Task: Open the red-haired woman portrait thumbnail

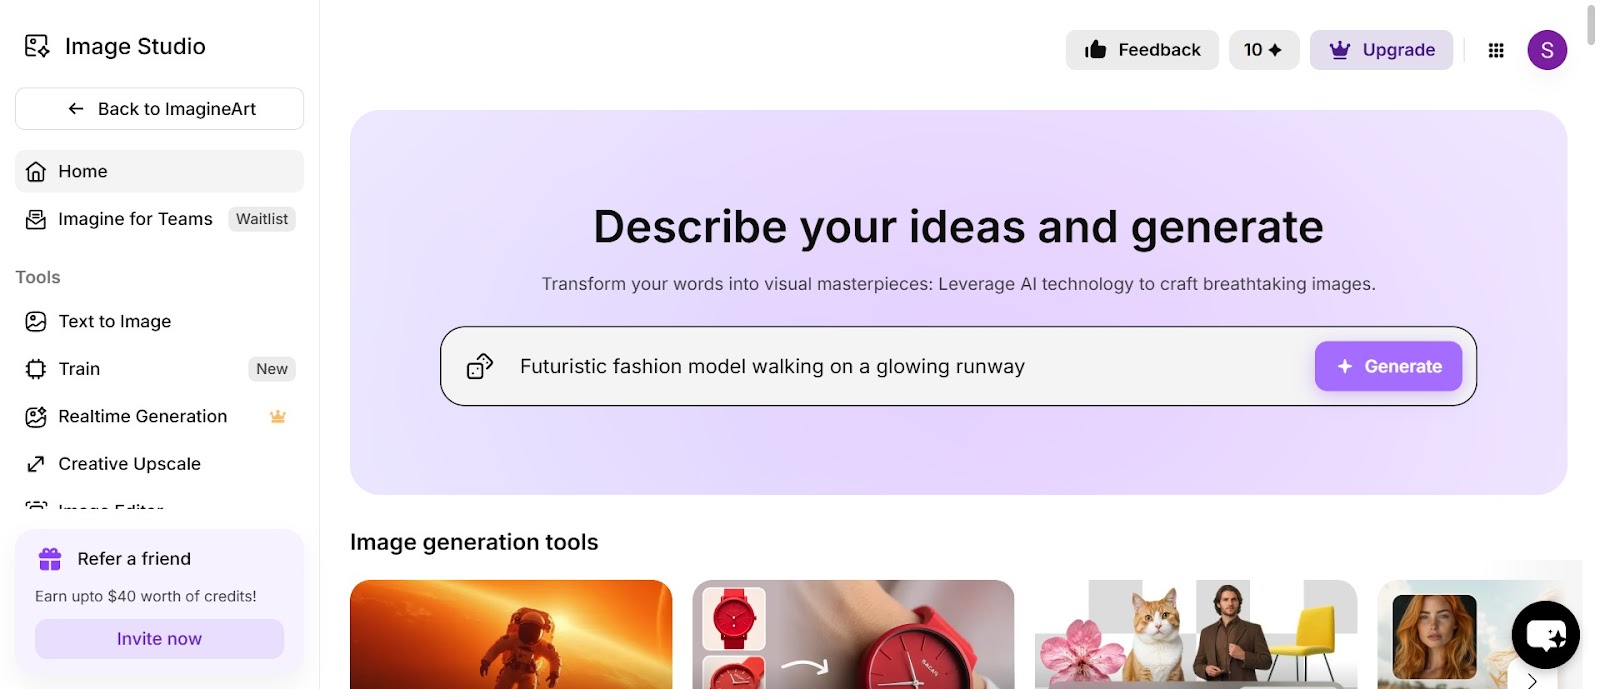Action: coord(1435,637)
